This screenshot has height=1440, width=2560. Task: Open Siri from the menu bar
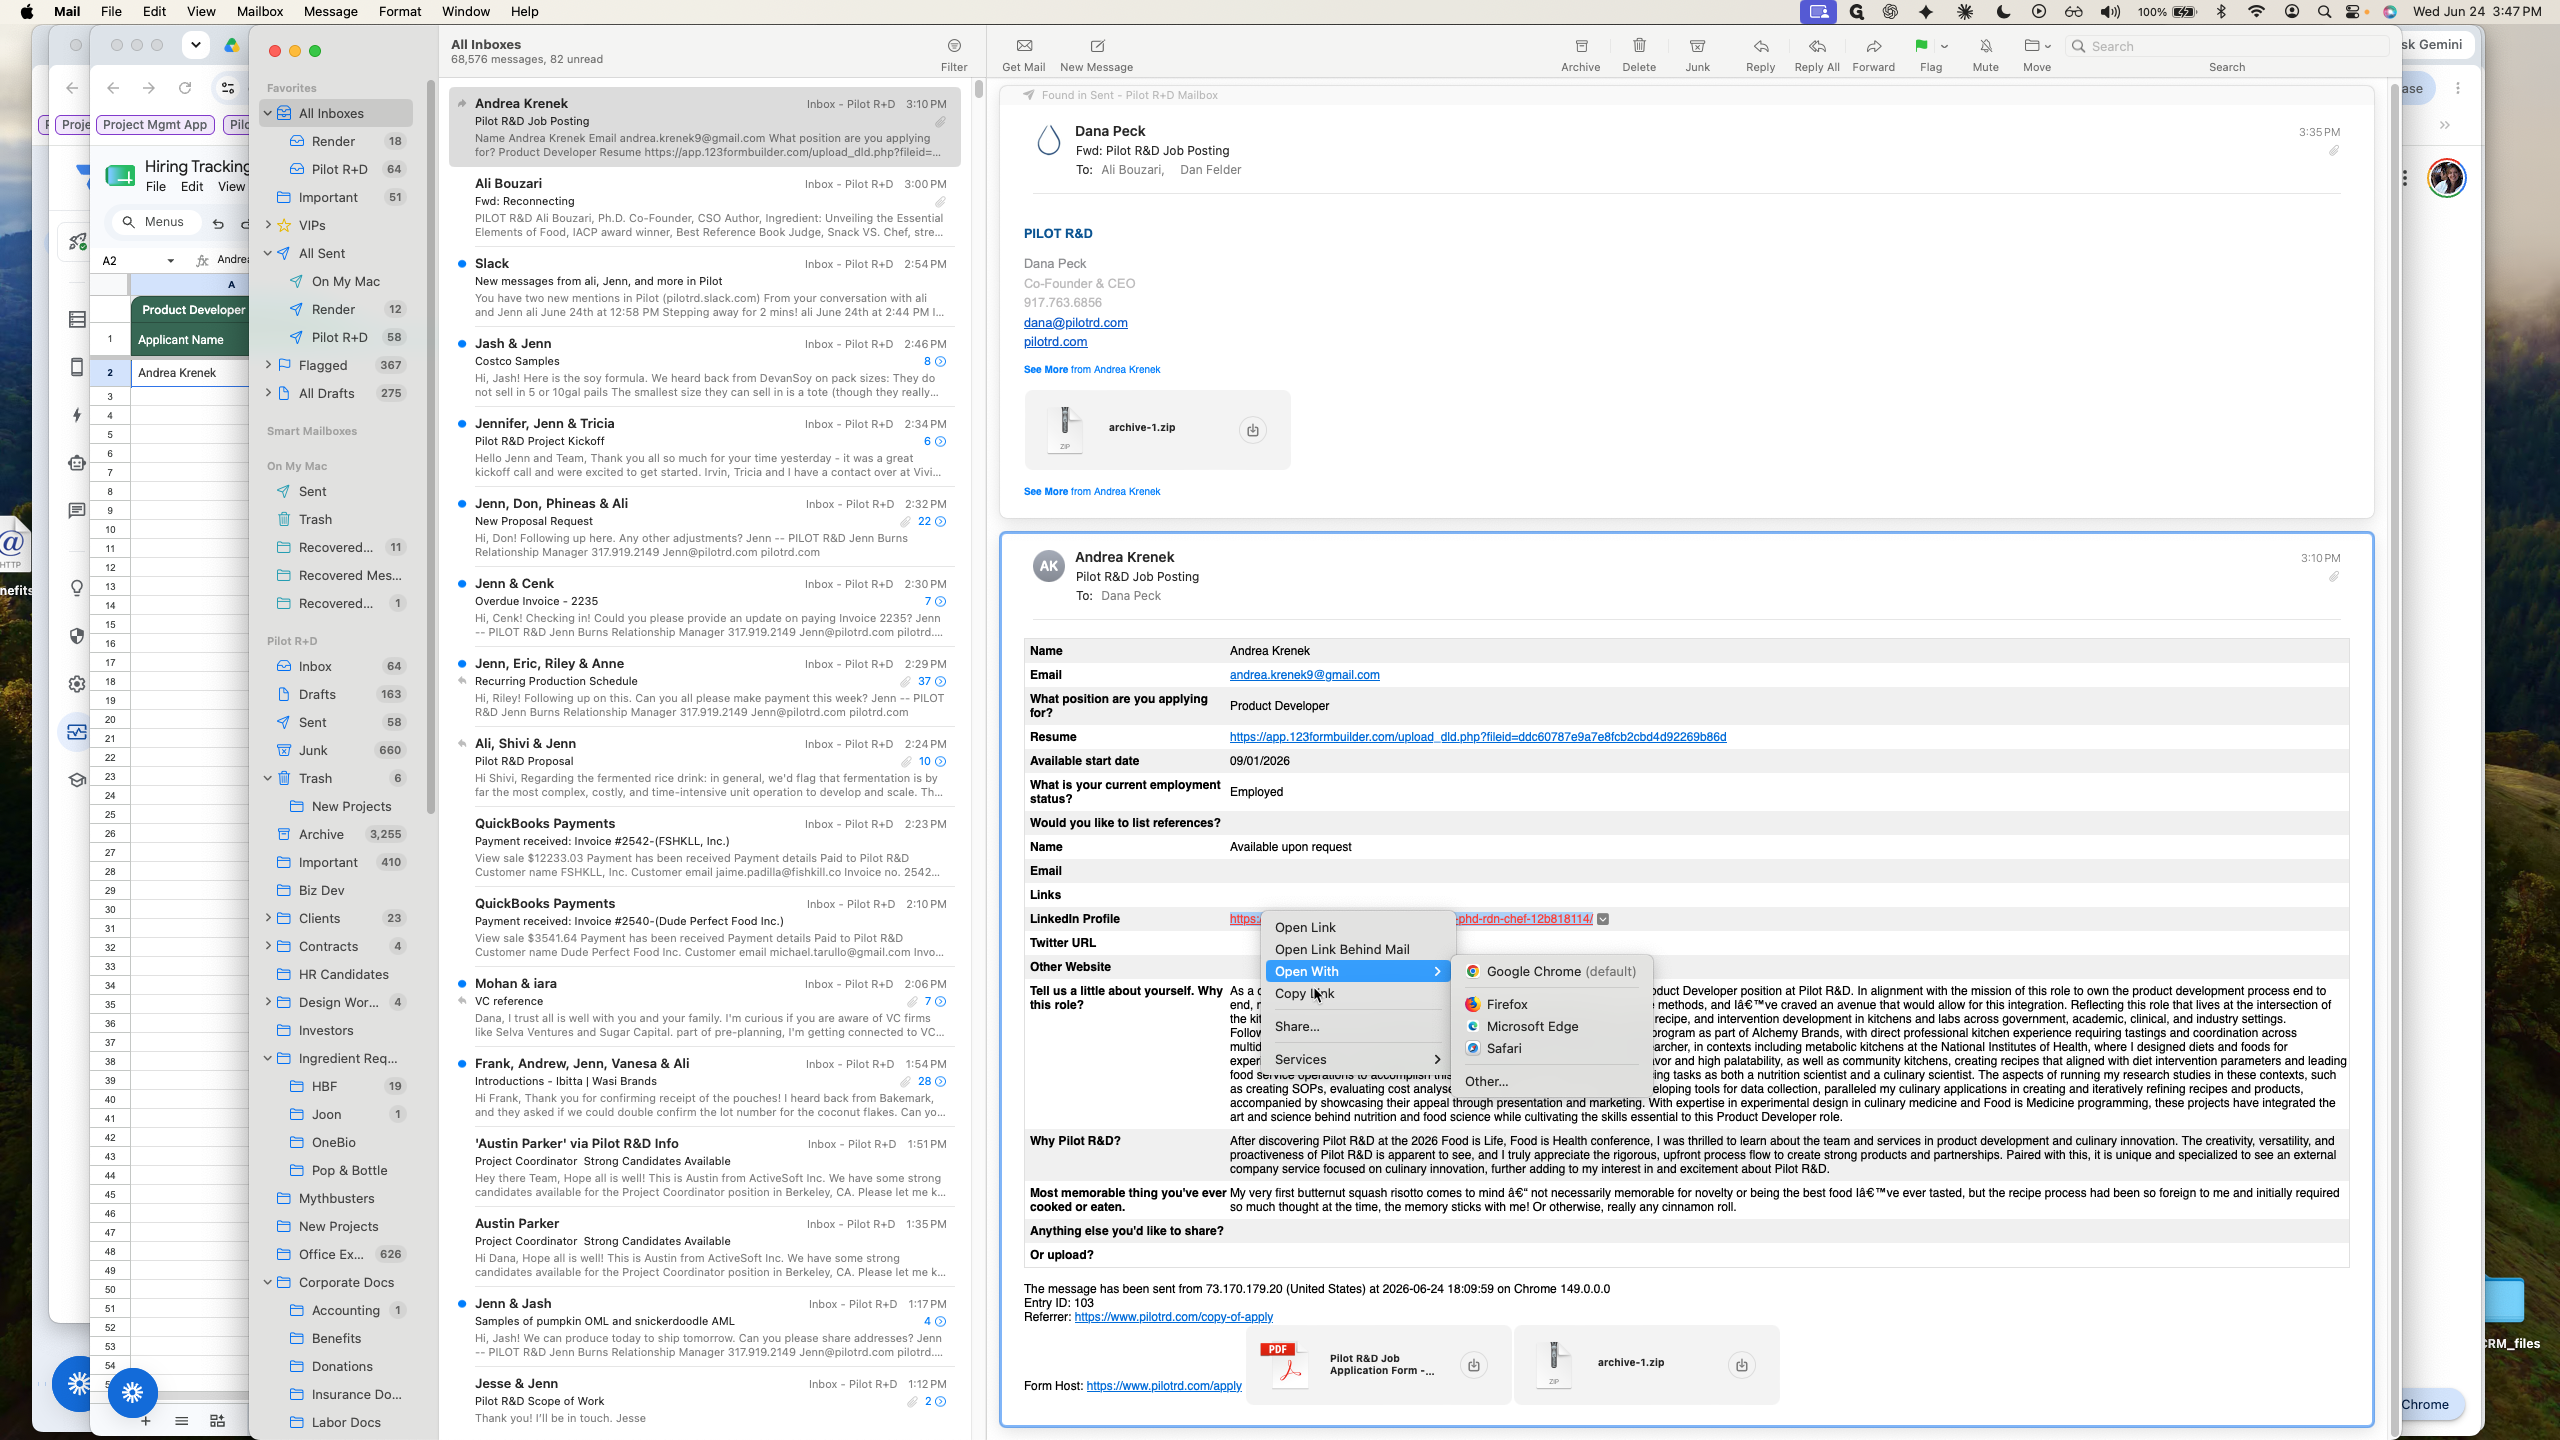(x=2390, y=12)
